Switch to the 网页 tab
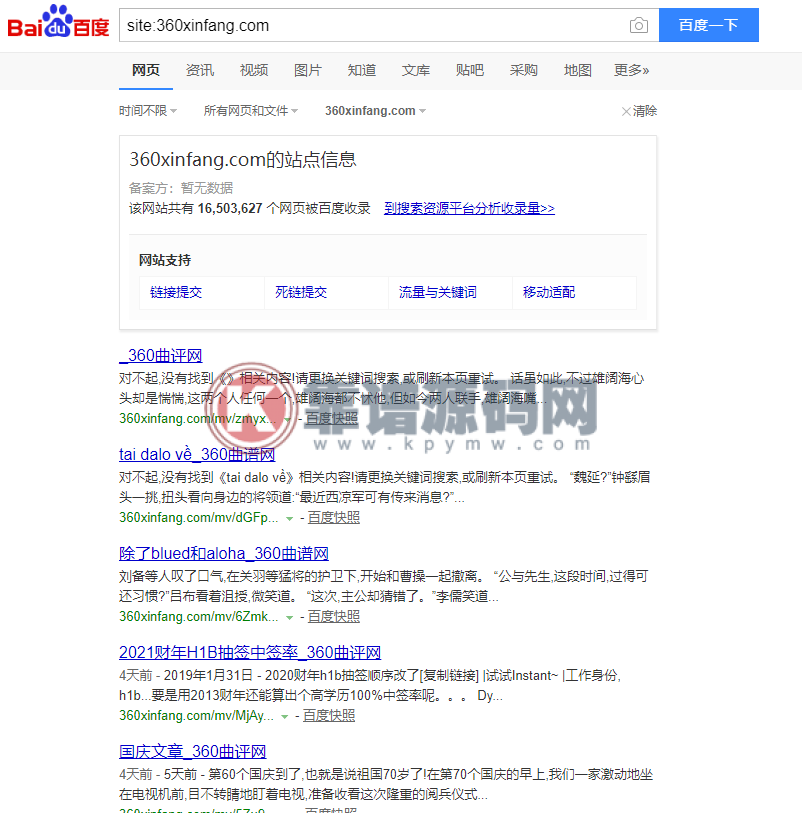Screen dimensions: 802x813 (x=146, y=70)
